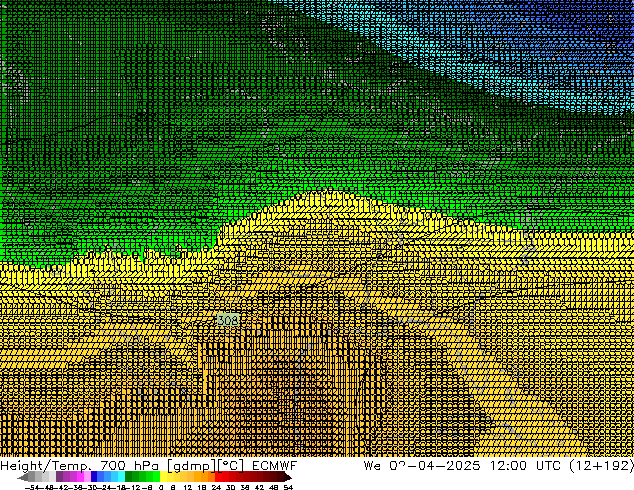Click the 24 legend value

coord(216,487)
